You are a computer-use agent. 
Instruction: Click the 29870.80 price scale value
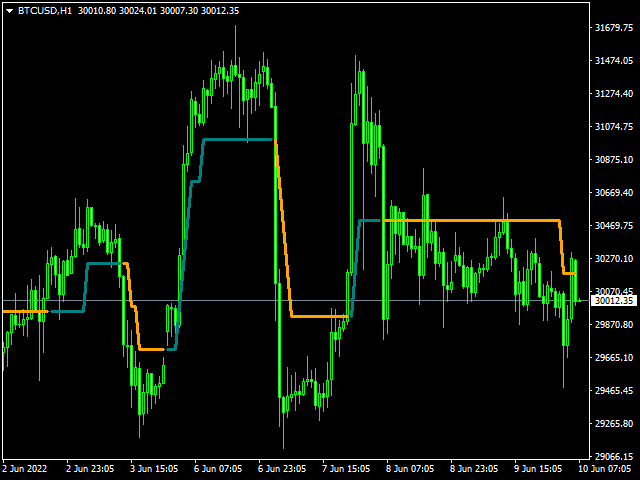point(614,324)
